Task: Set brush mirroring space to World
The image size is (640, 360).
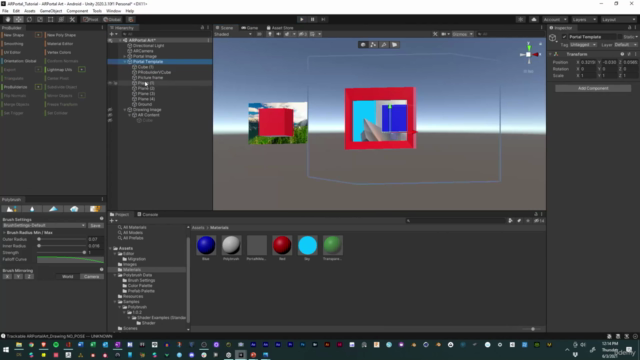Action: tap(67, 277)
